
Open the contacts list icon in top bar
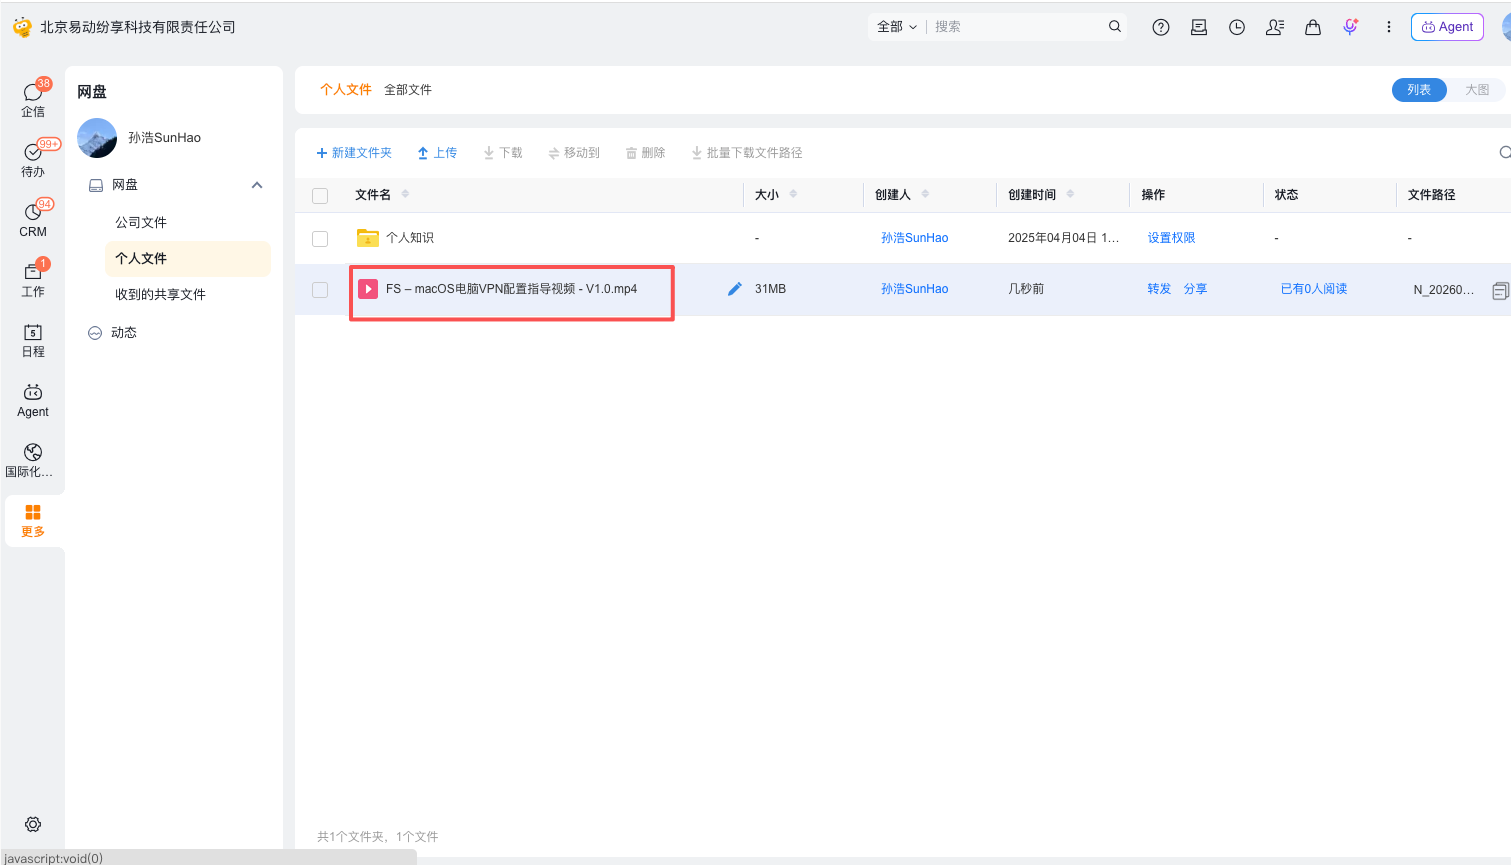tap(1275, 28)
